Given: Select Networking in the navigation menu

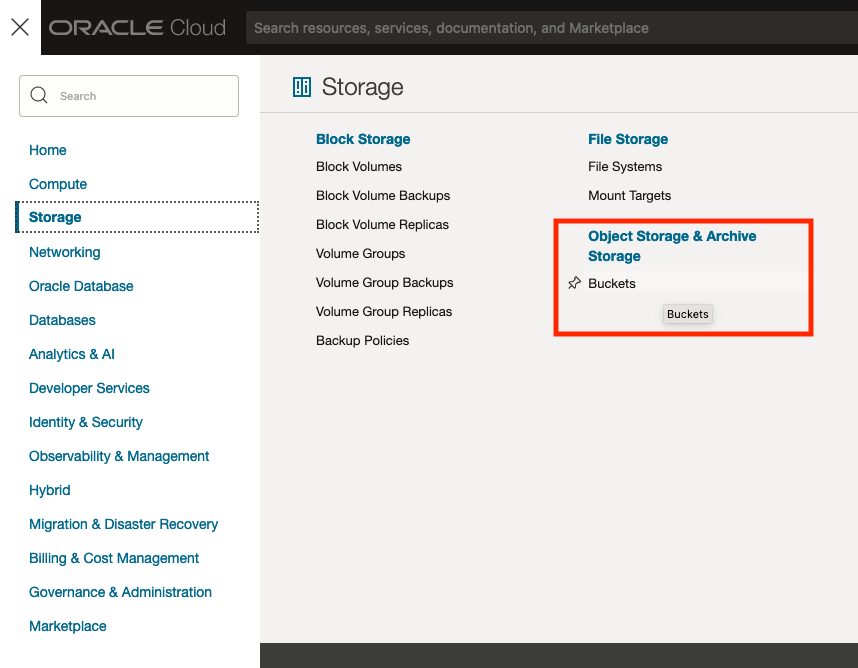Looking at the screenshot, I should [65, 252].
